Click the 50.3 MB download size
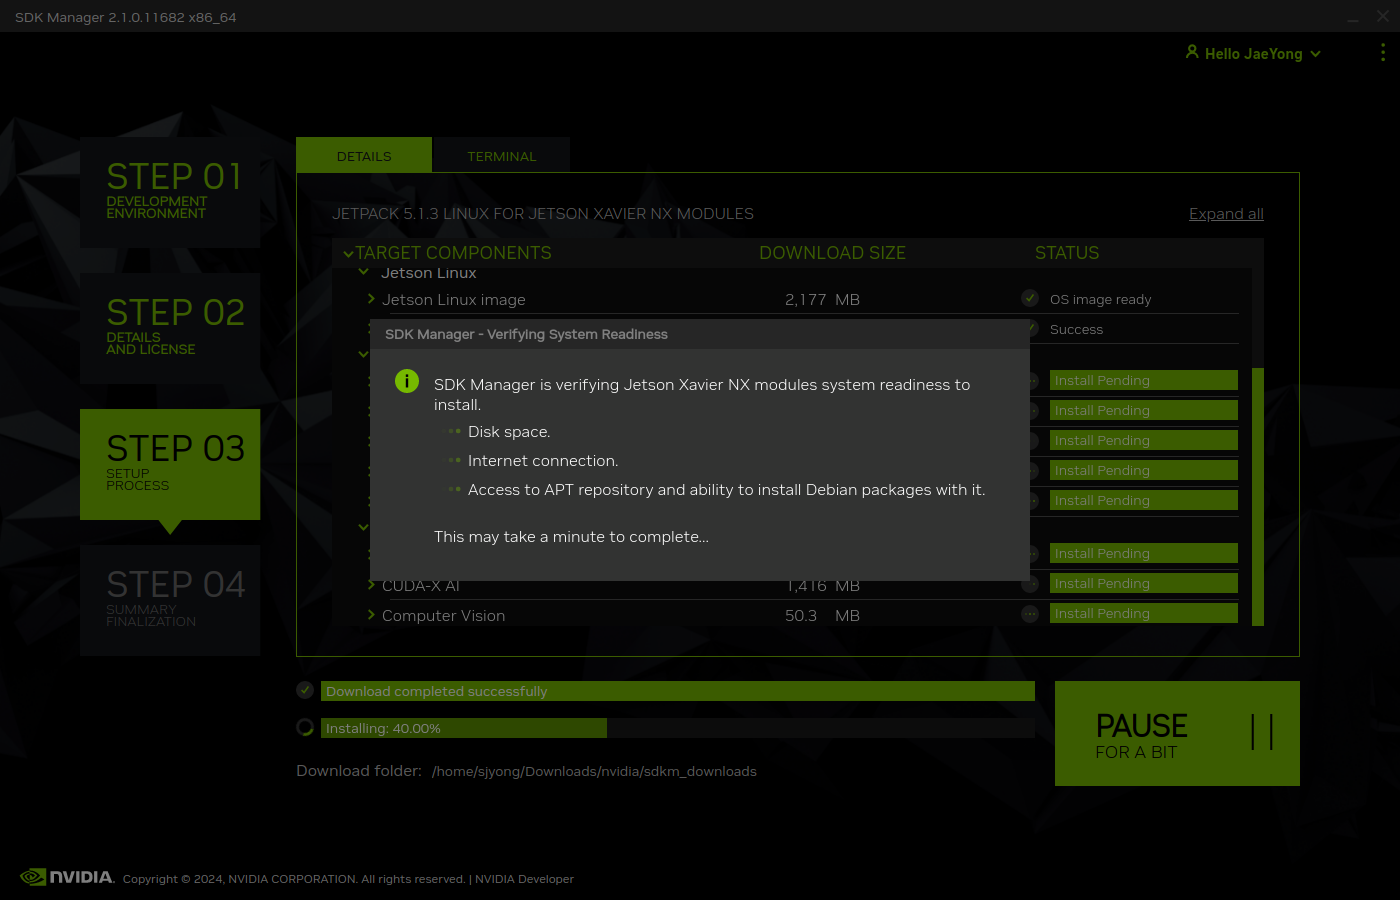Image resolution: width=1400 pixels, height=900 pixels. (822, 615)
